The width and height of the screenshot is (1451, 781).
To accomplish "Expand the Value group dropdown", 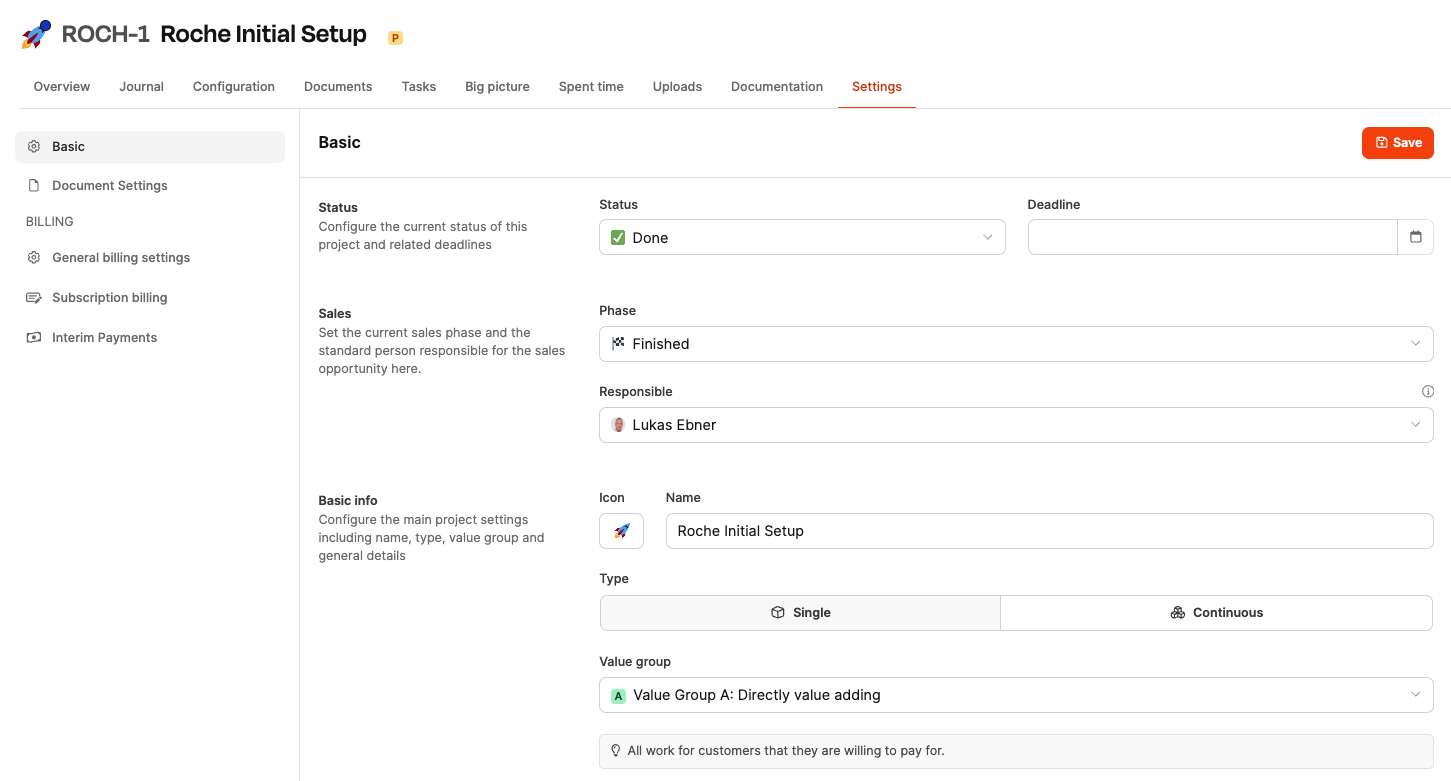I will (x=1015, y=695).
